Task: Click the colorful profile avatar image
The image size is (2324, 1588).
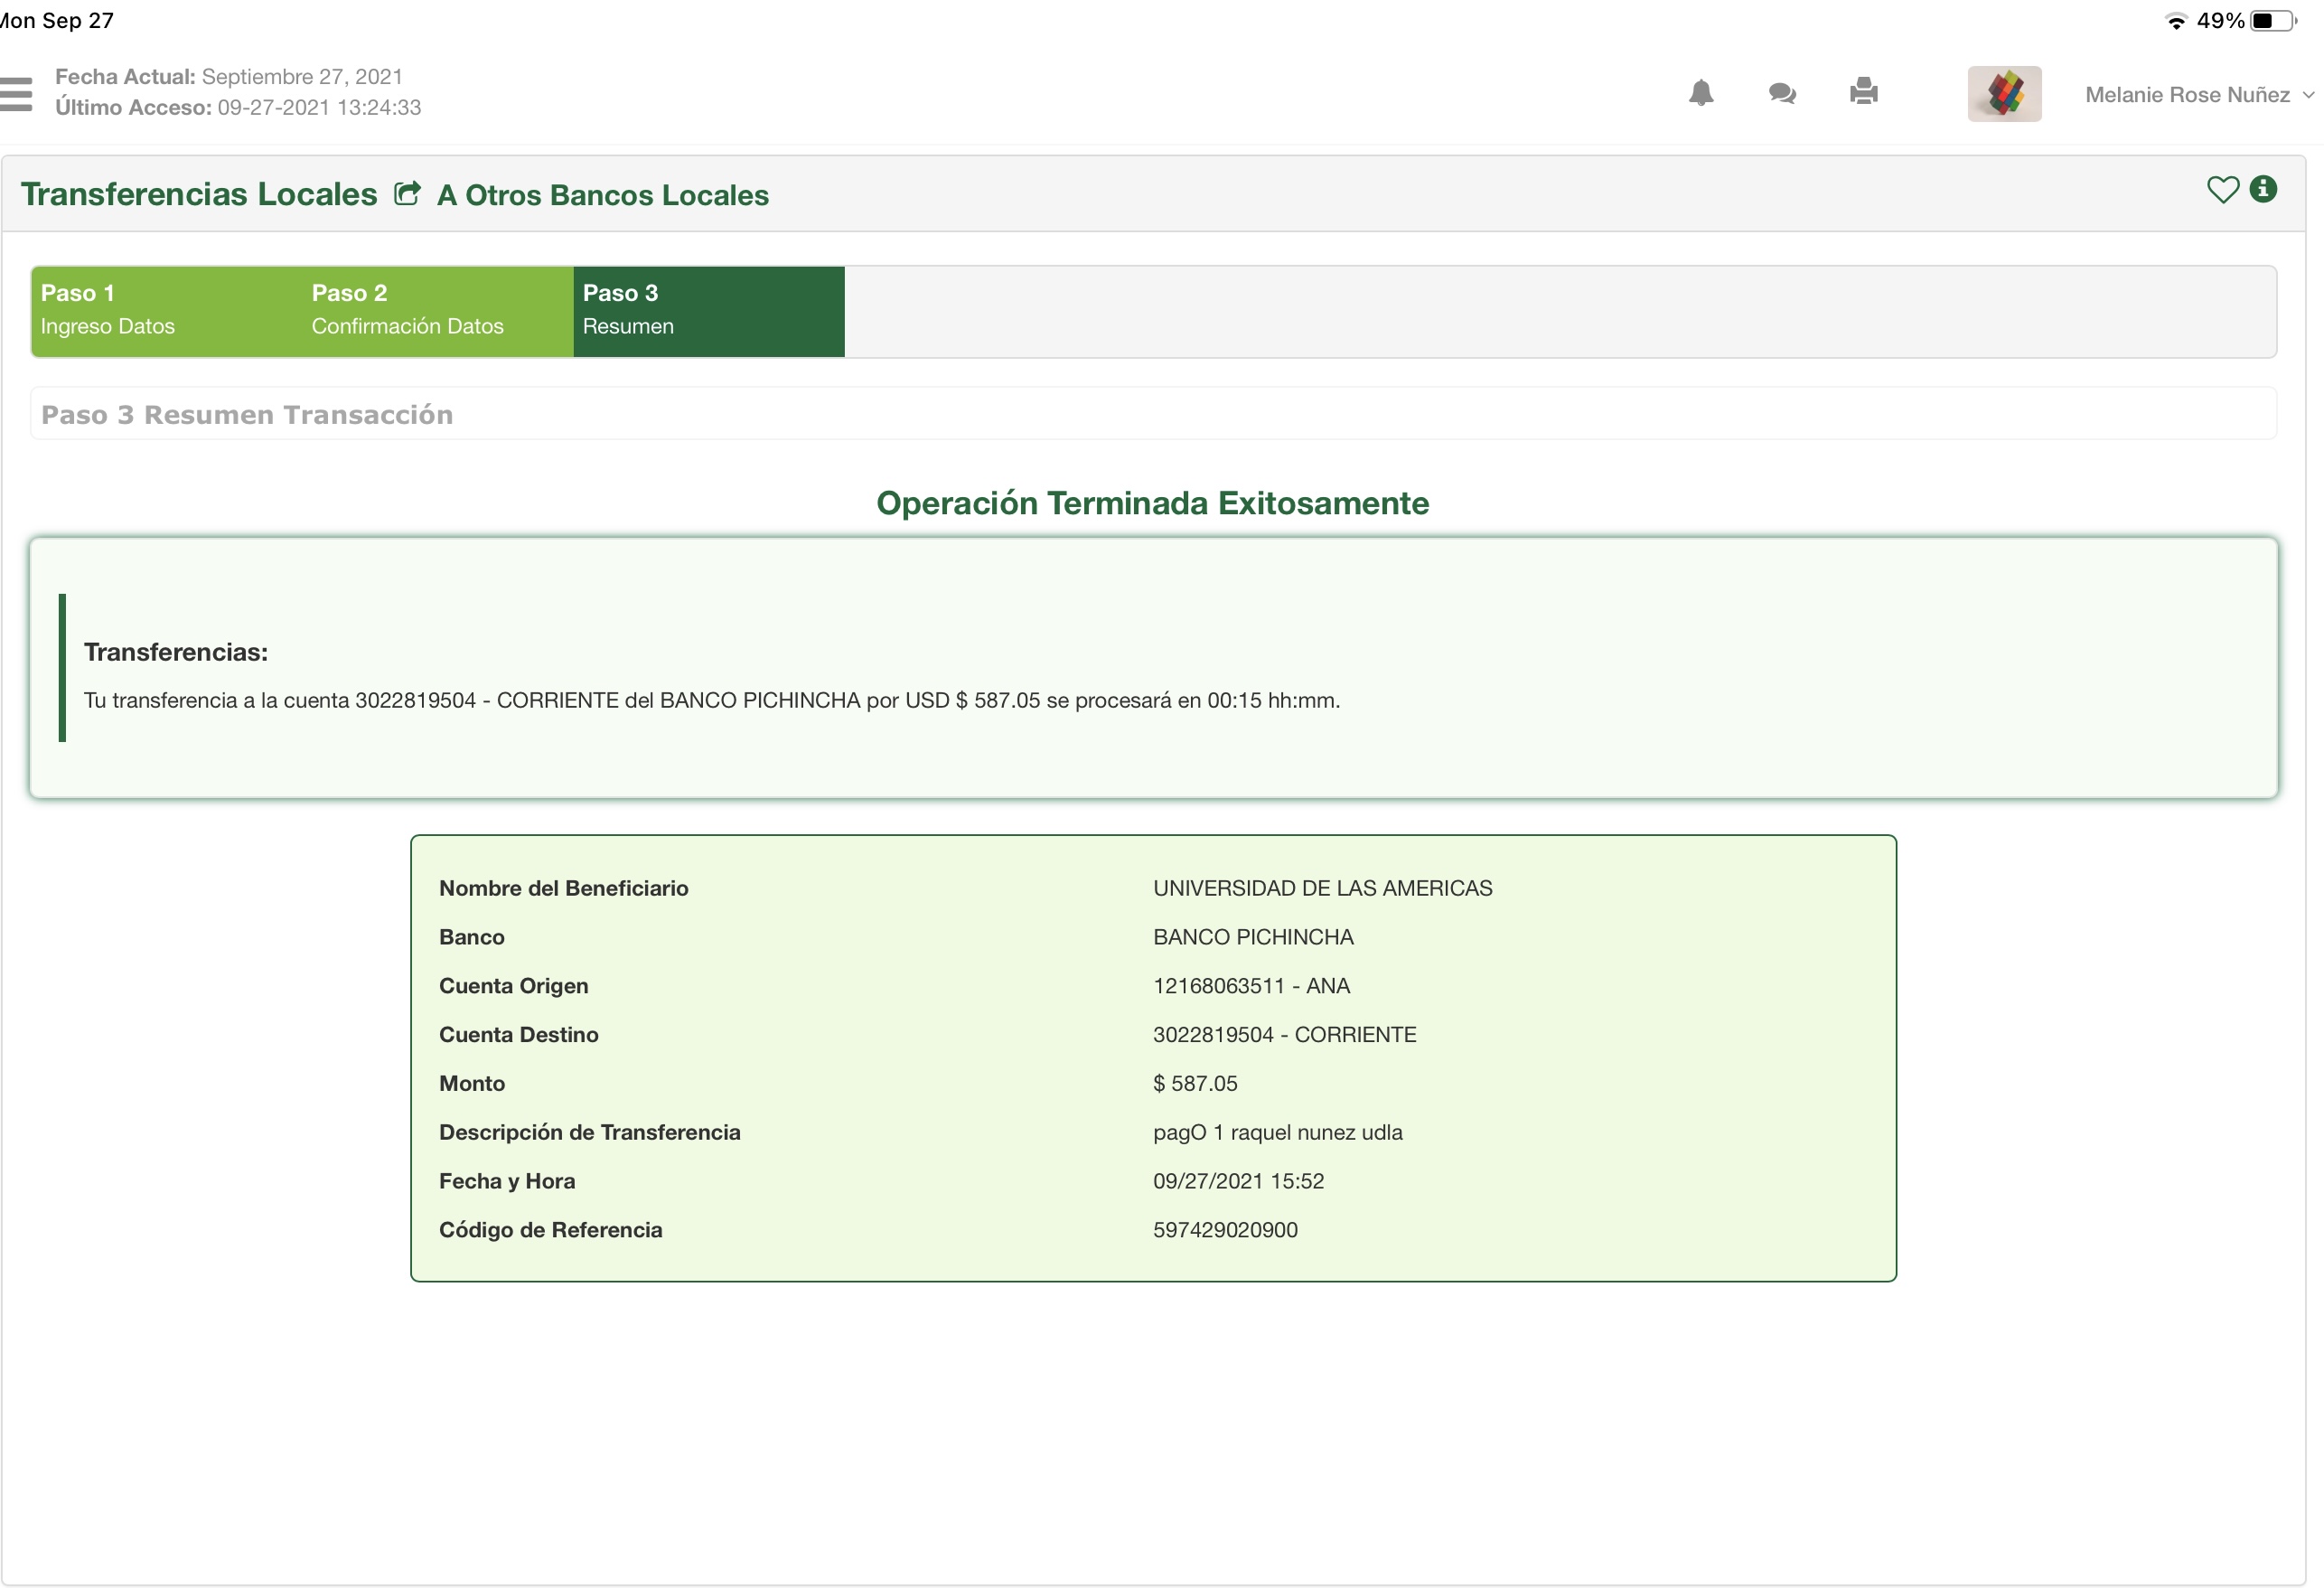Action: tap(2003, 94)
